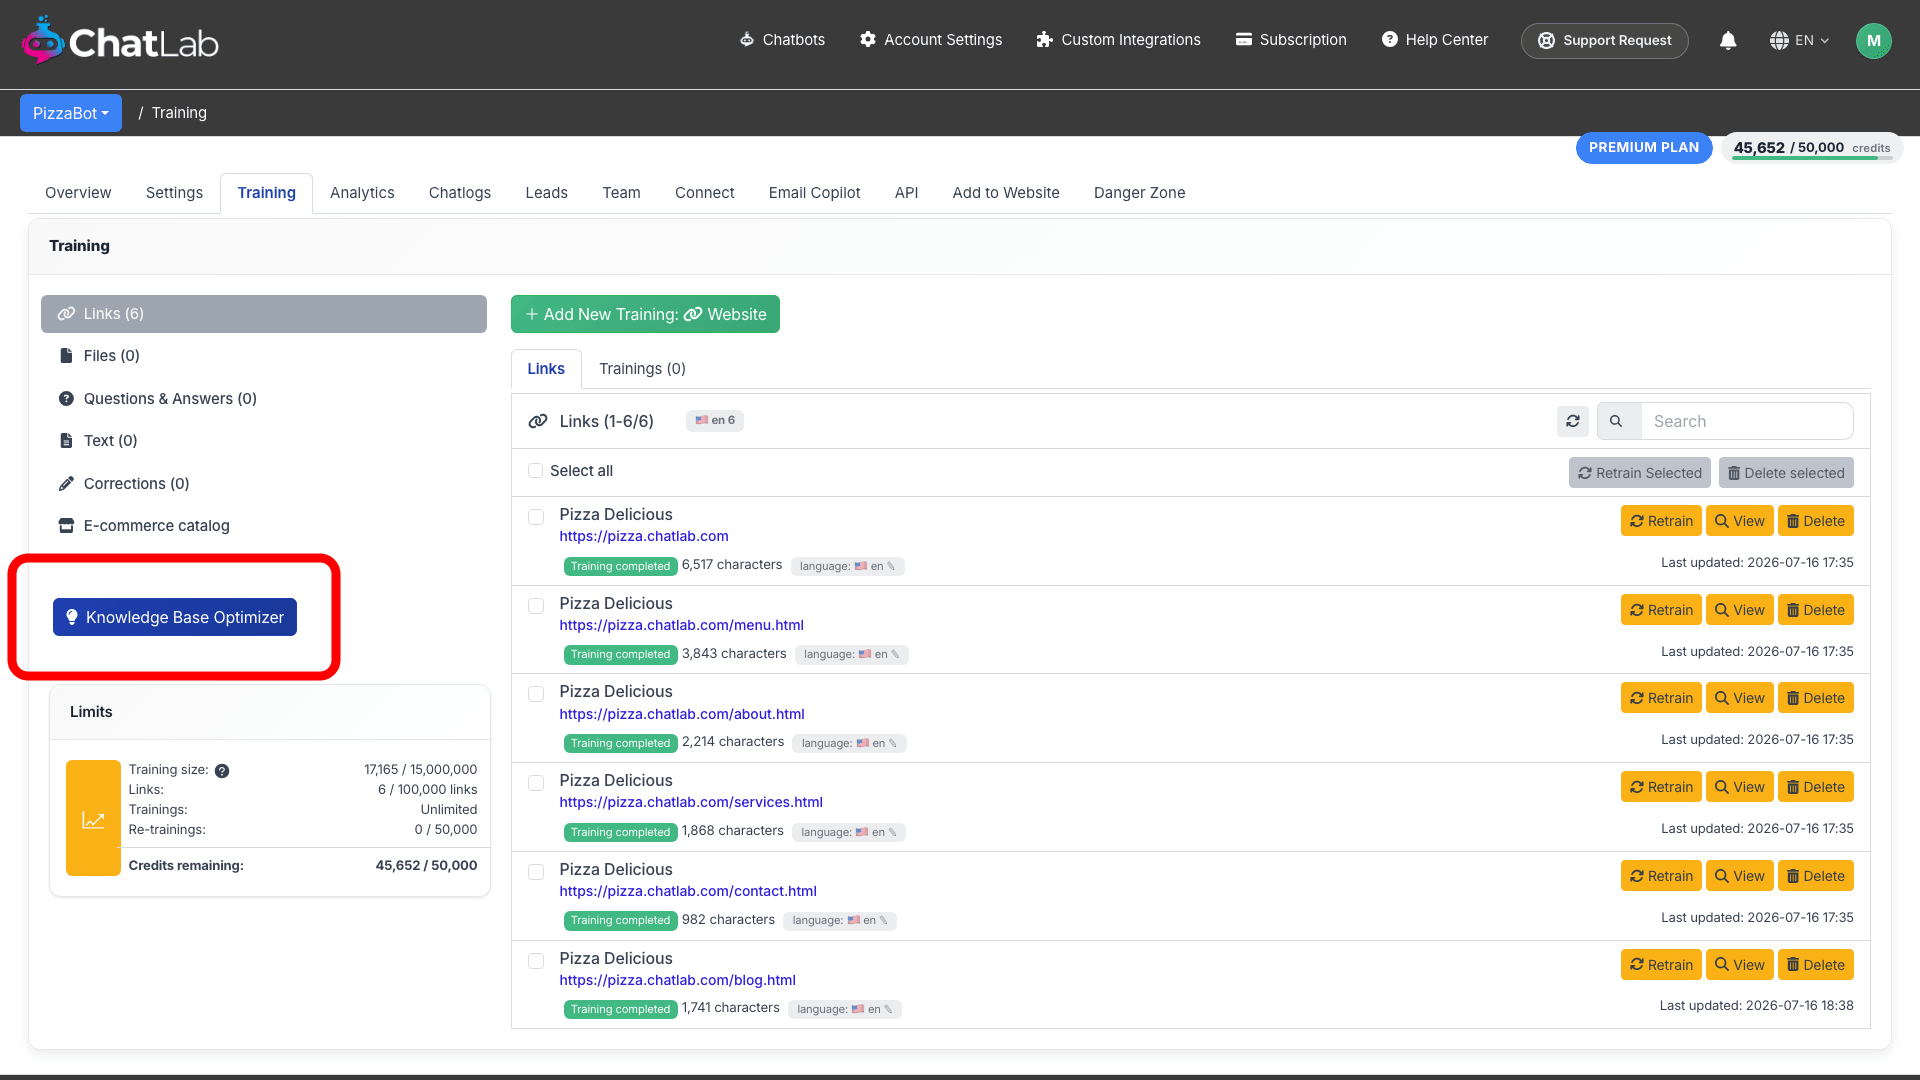
Task: Open Account Settings in top navigation
Action: tap(931, 40)
